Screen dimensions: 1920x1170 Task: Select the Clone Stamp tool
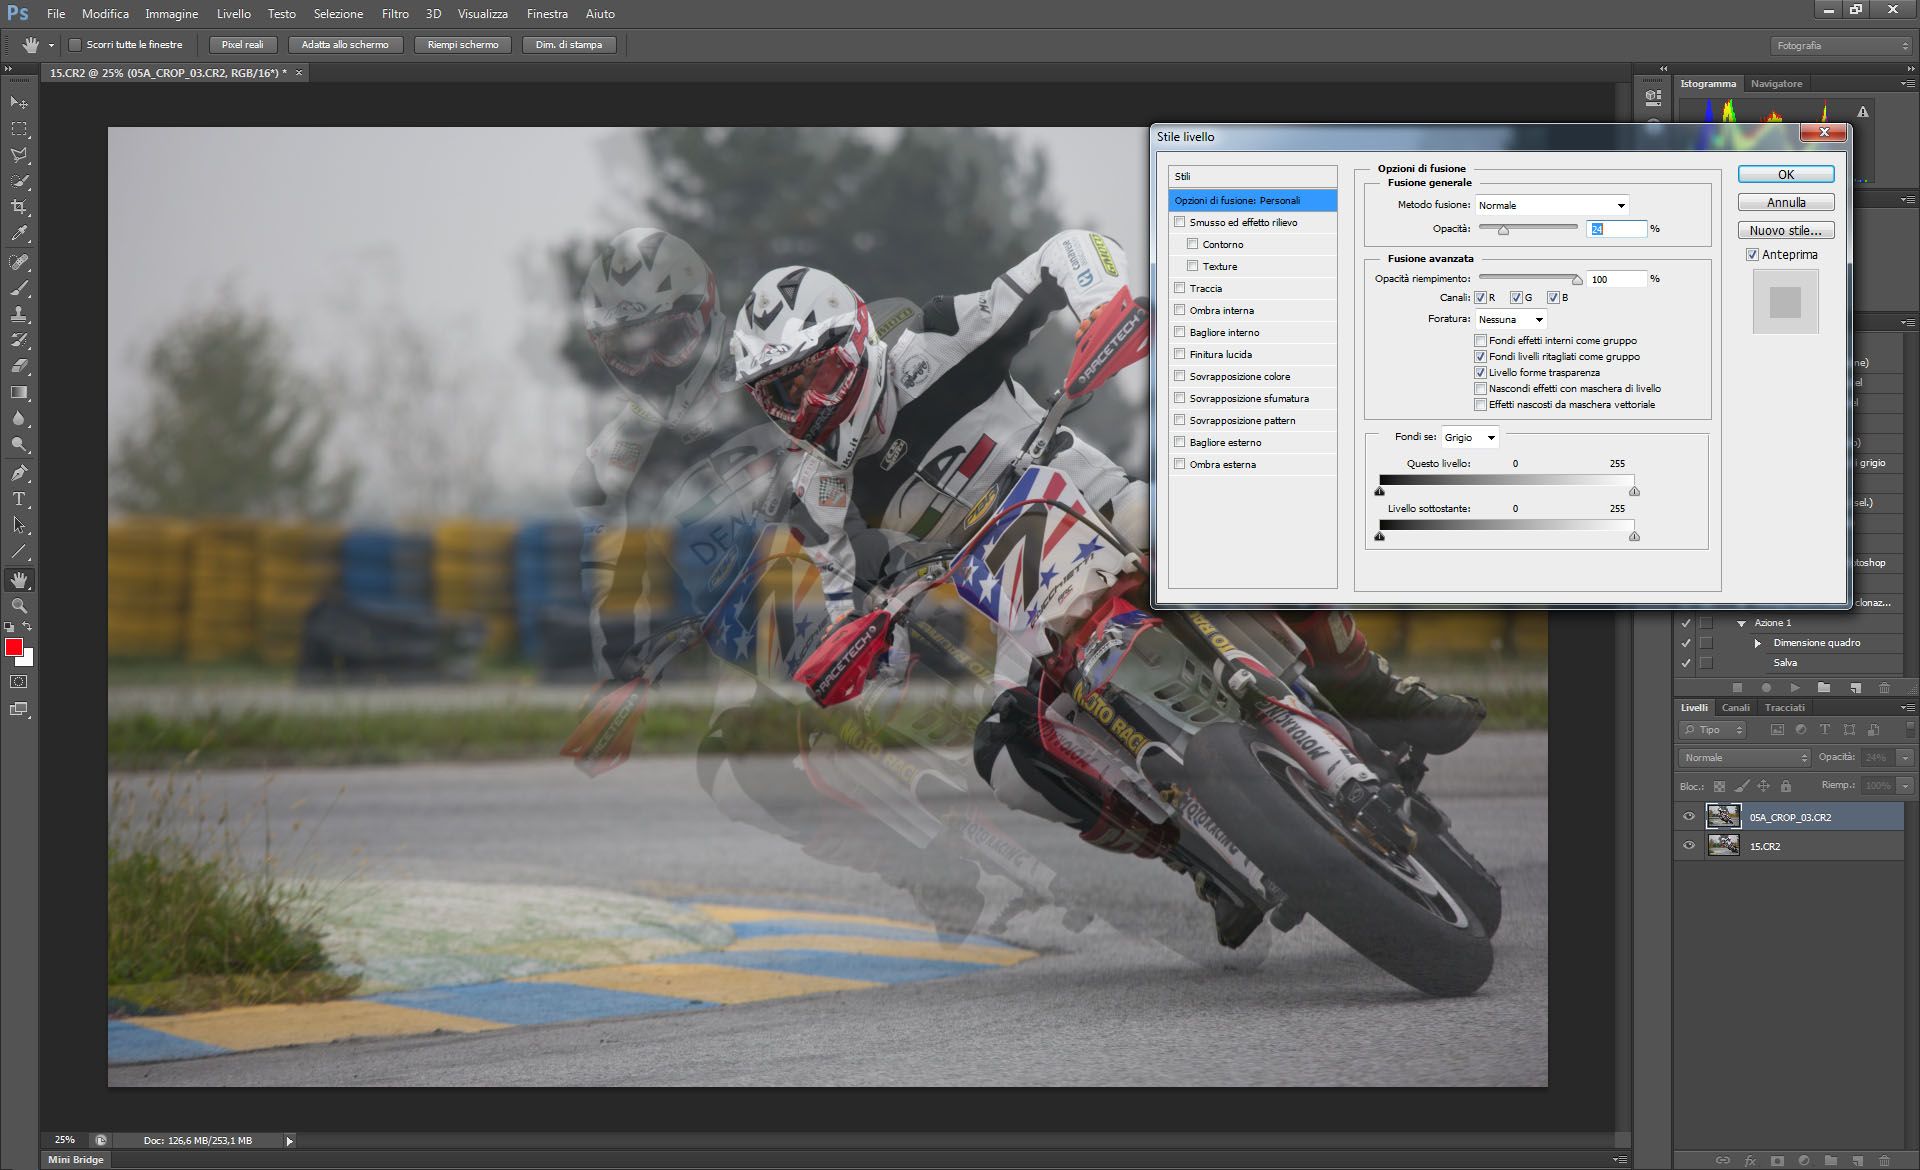pos(19,314)
